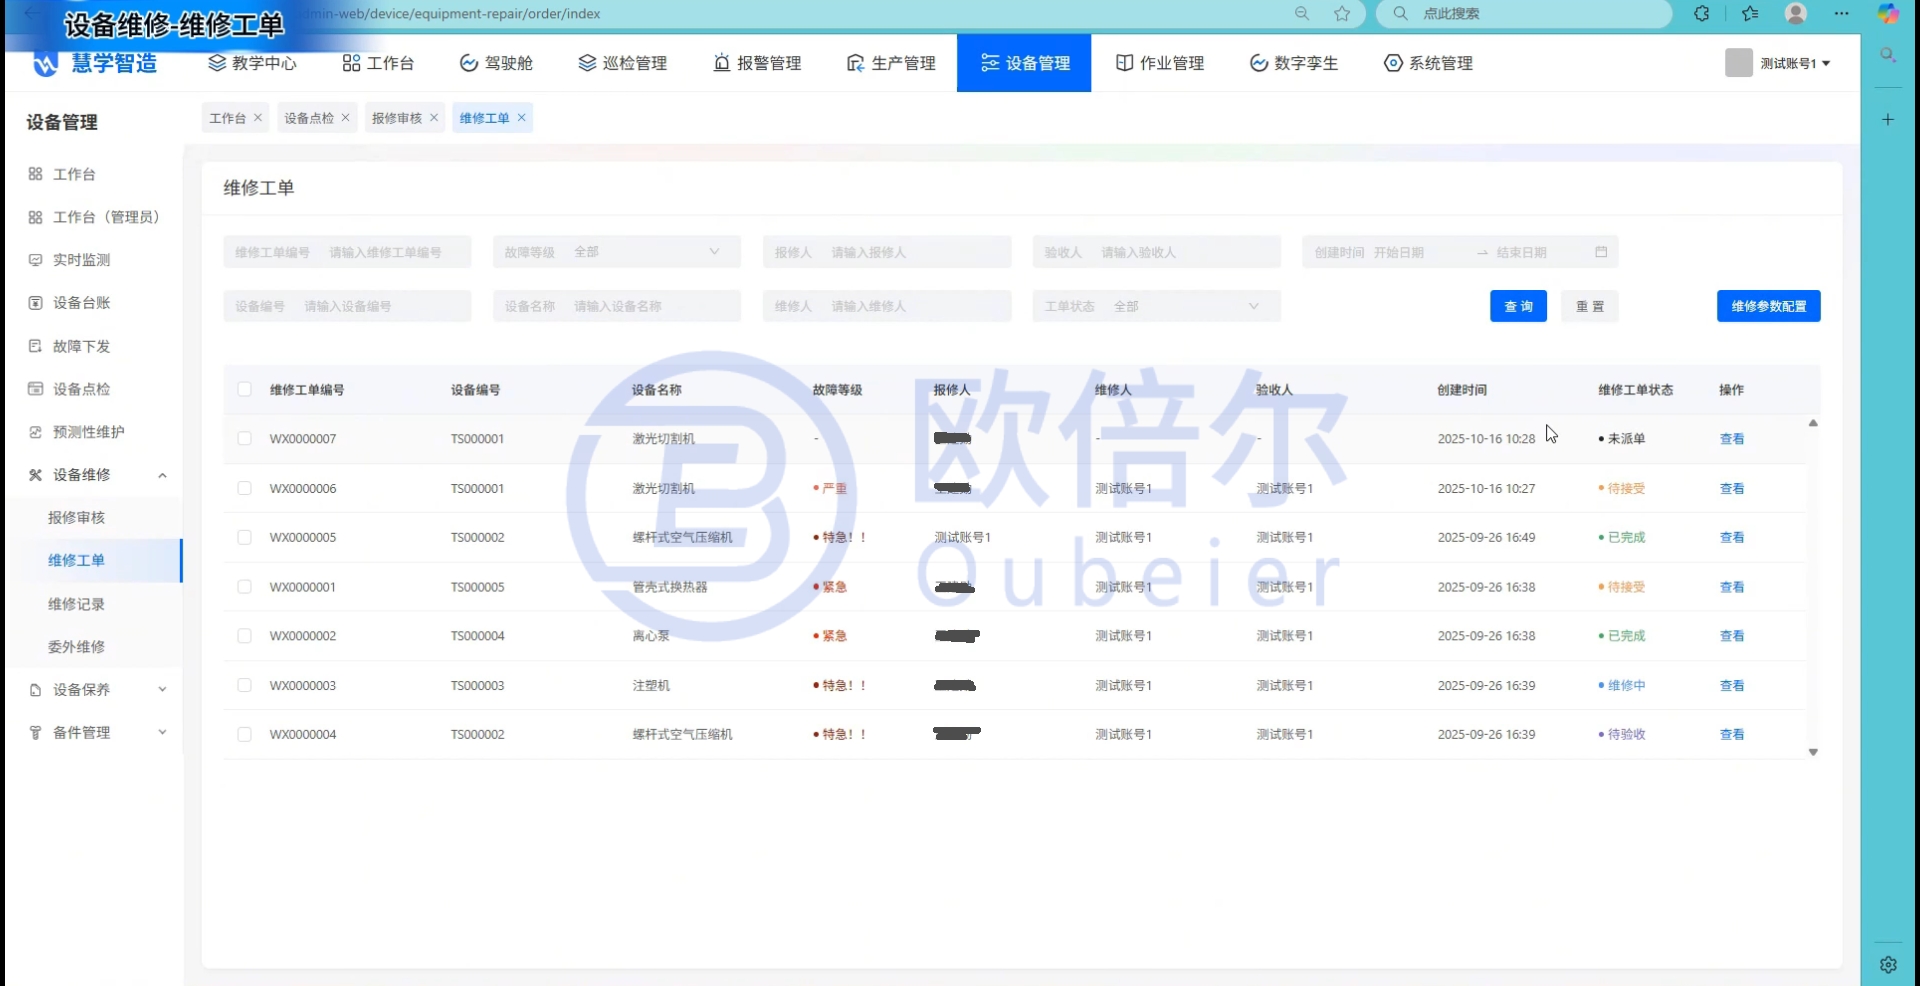Click the calendar icon in date range
Image resolution: width=1920 pixels, height=986 pixels.
pyautogui.click(x=1601, y=252)
